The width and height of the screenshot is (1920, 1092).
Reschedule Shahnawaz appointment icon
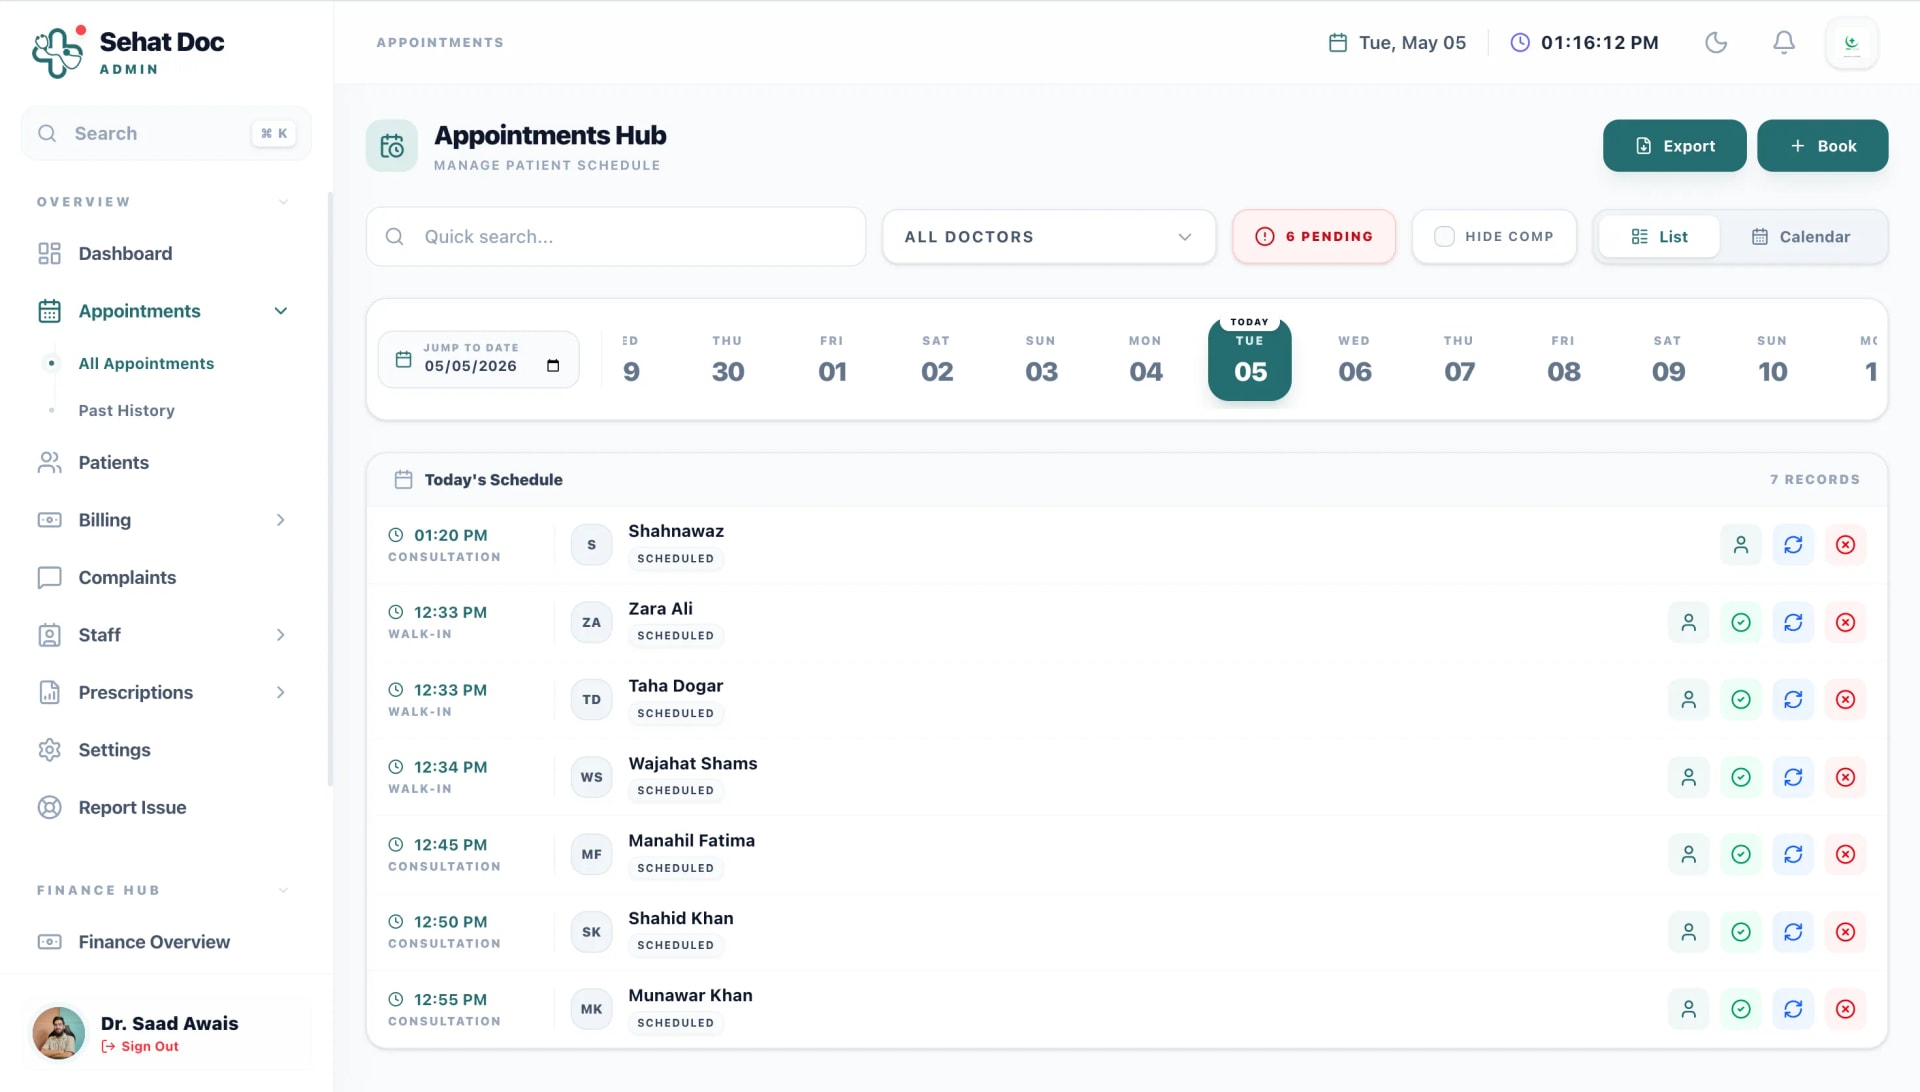click(x=1793, y=545)
